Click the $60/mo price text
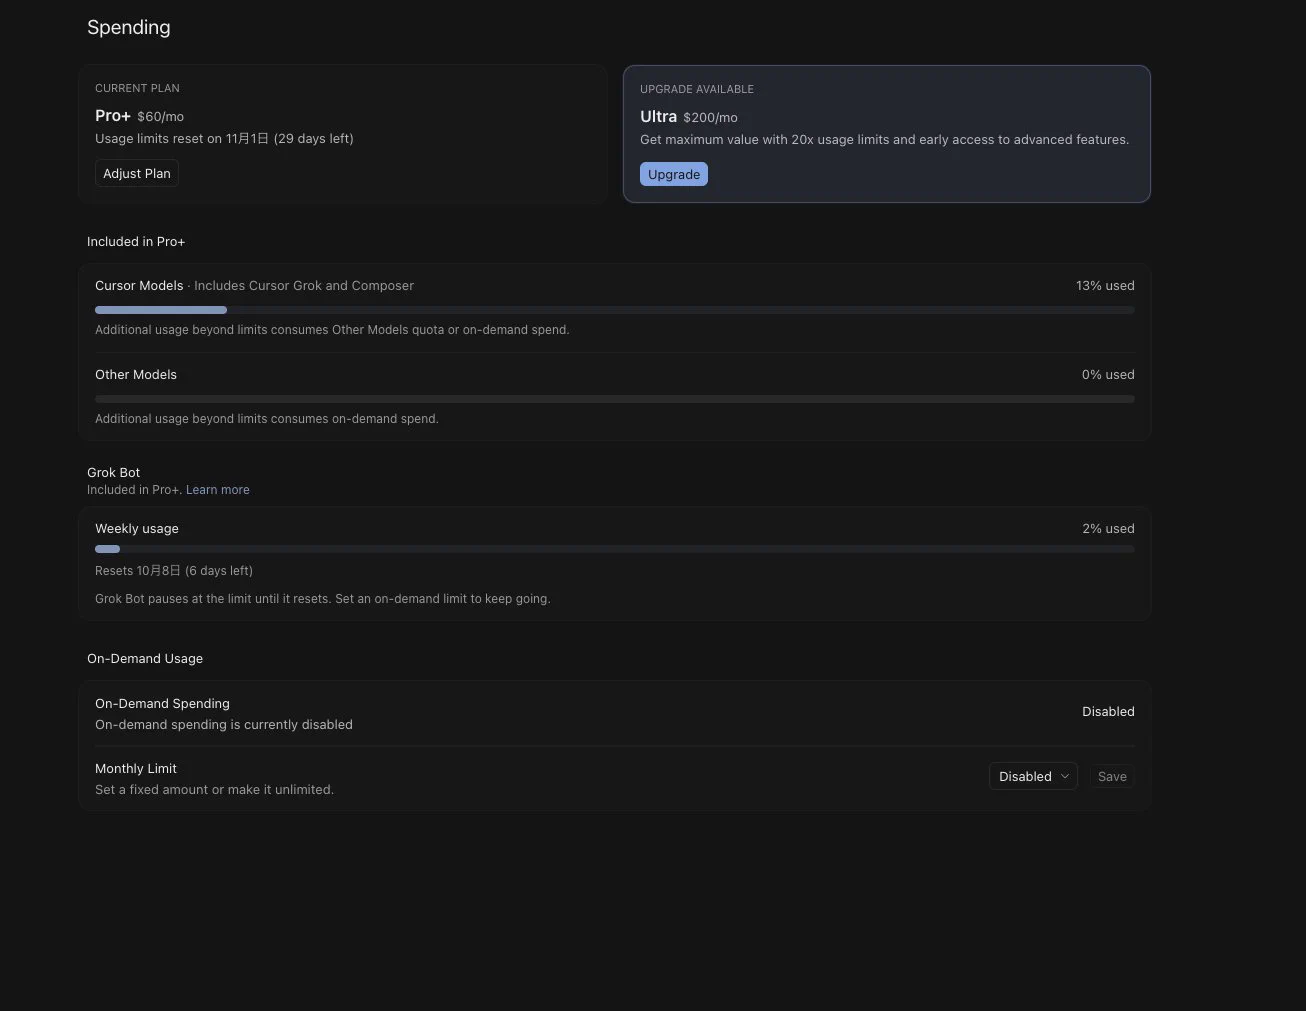This screenshot has height=1011, width=1306. pyautogui.click(x=161, y=117)
